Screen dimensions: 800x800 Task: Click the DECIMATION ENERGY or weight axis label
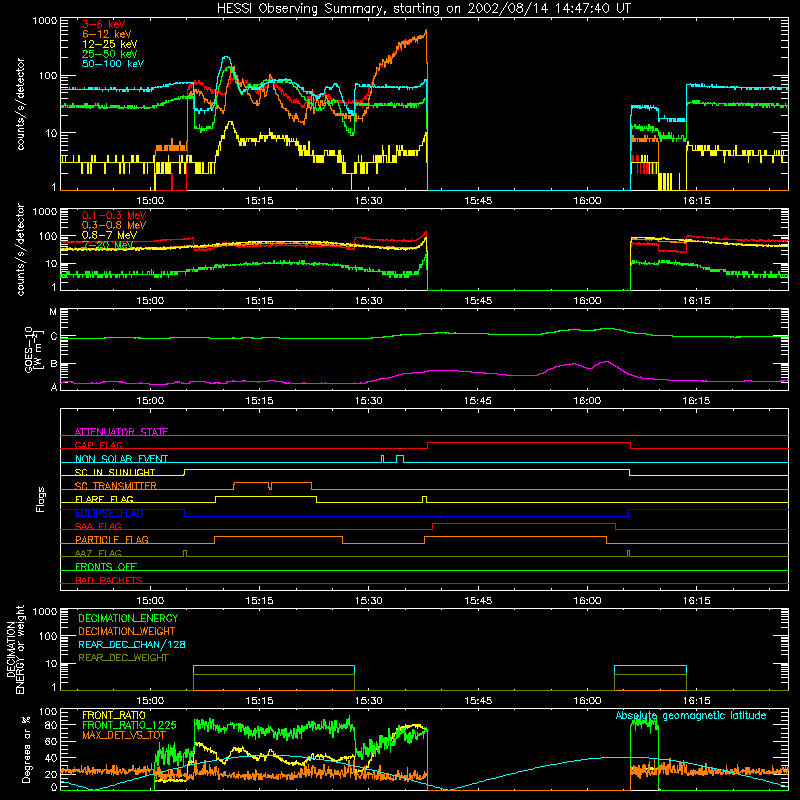point(15,649)
